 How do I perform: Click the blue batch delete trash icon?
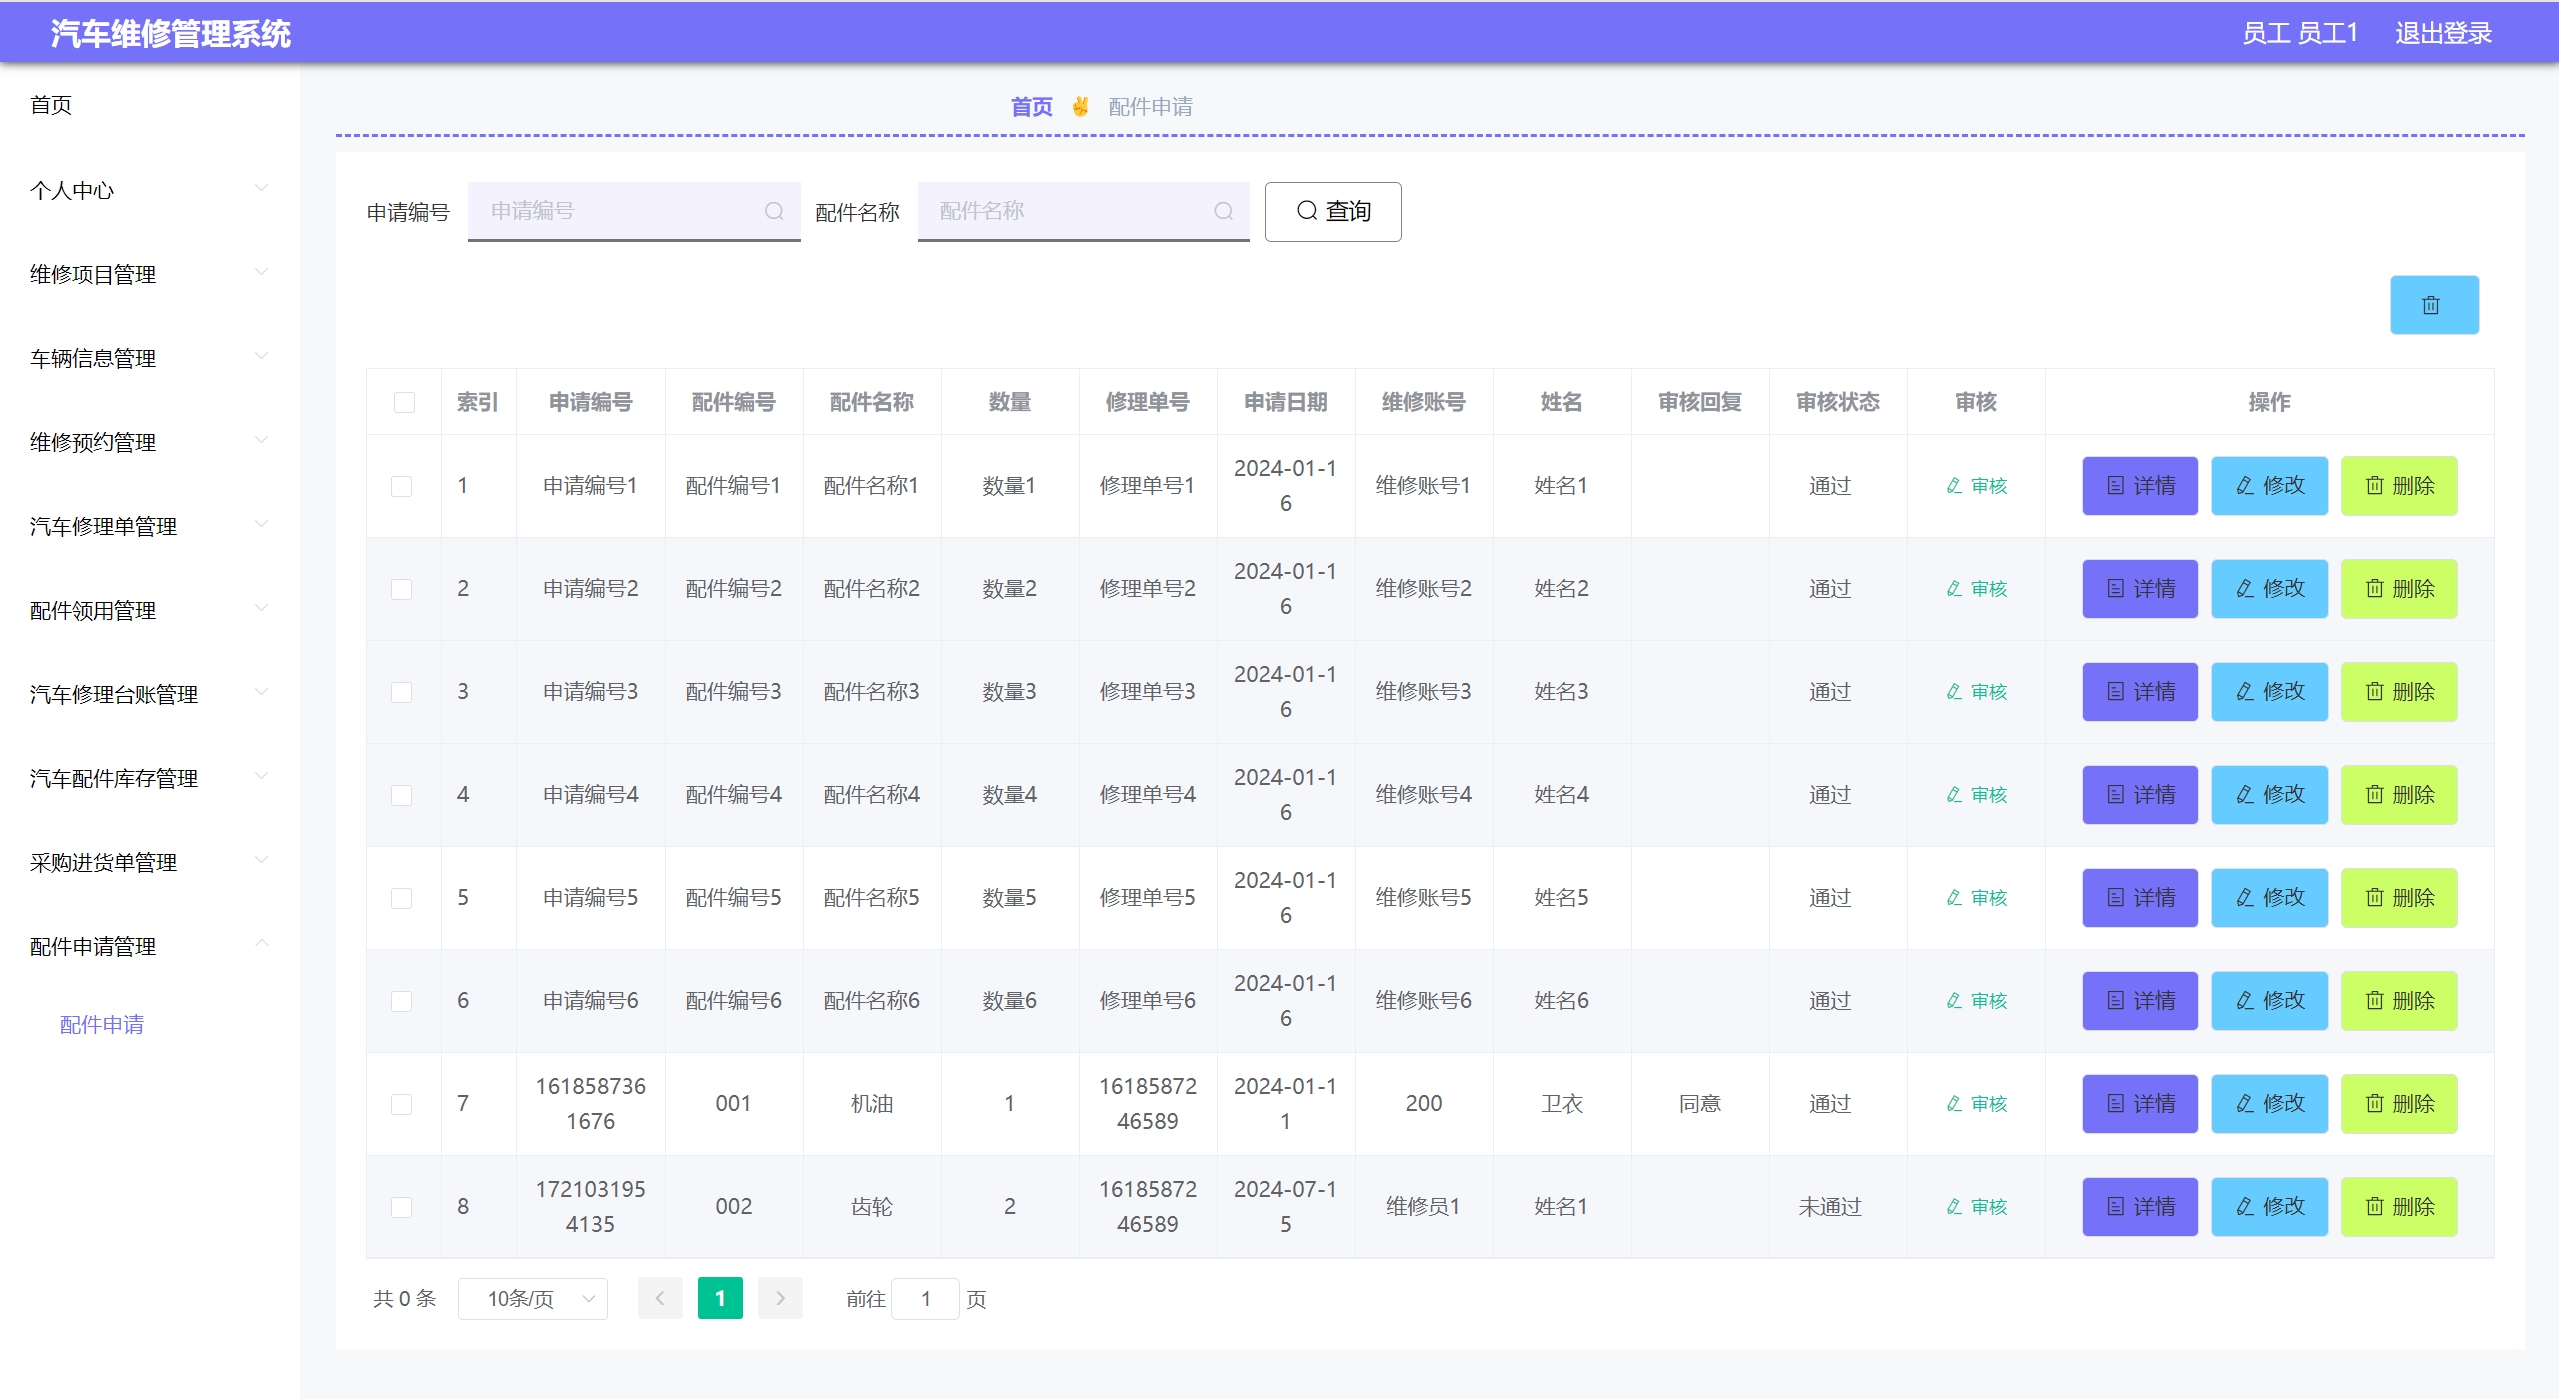[2433, 305]
